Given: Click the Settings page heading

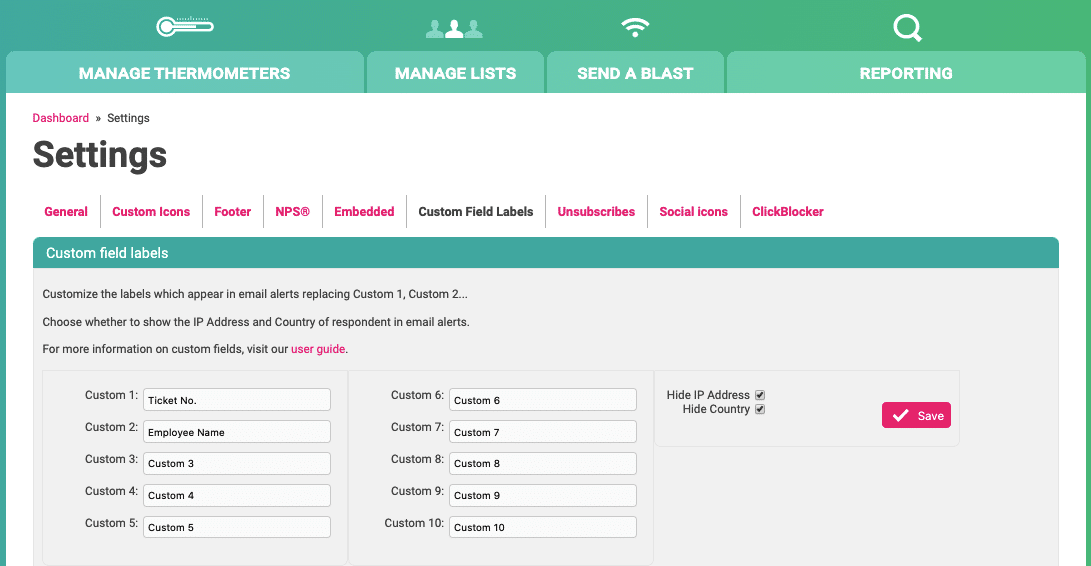Looking at the screenshot, I should [99, 155].
